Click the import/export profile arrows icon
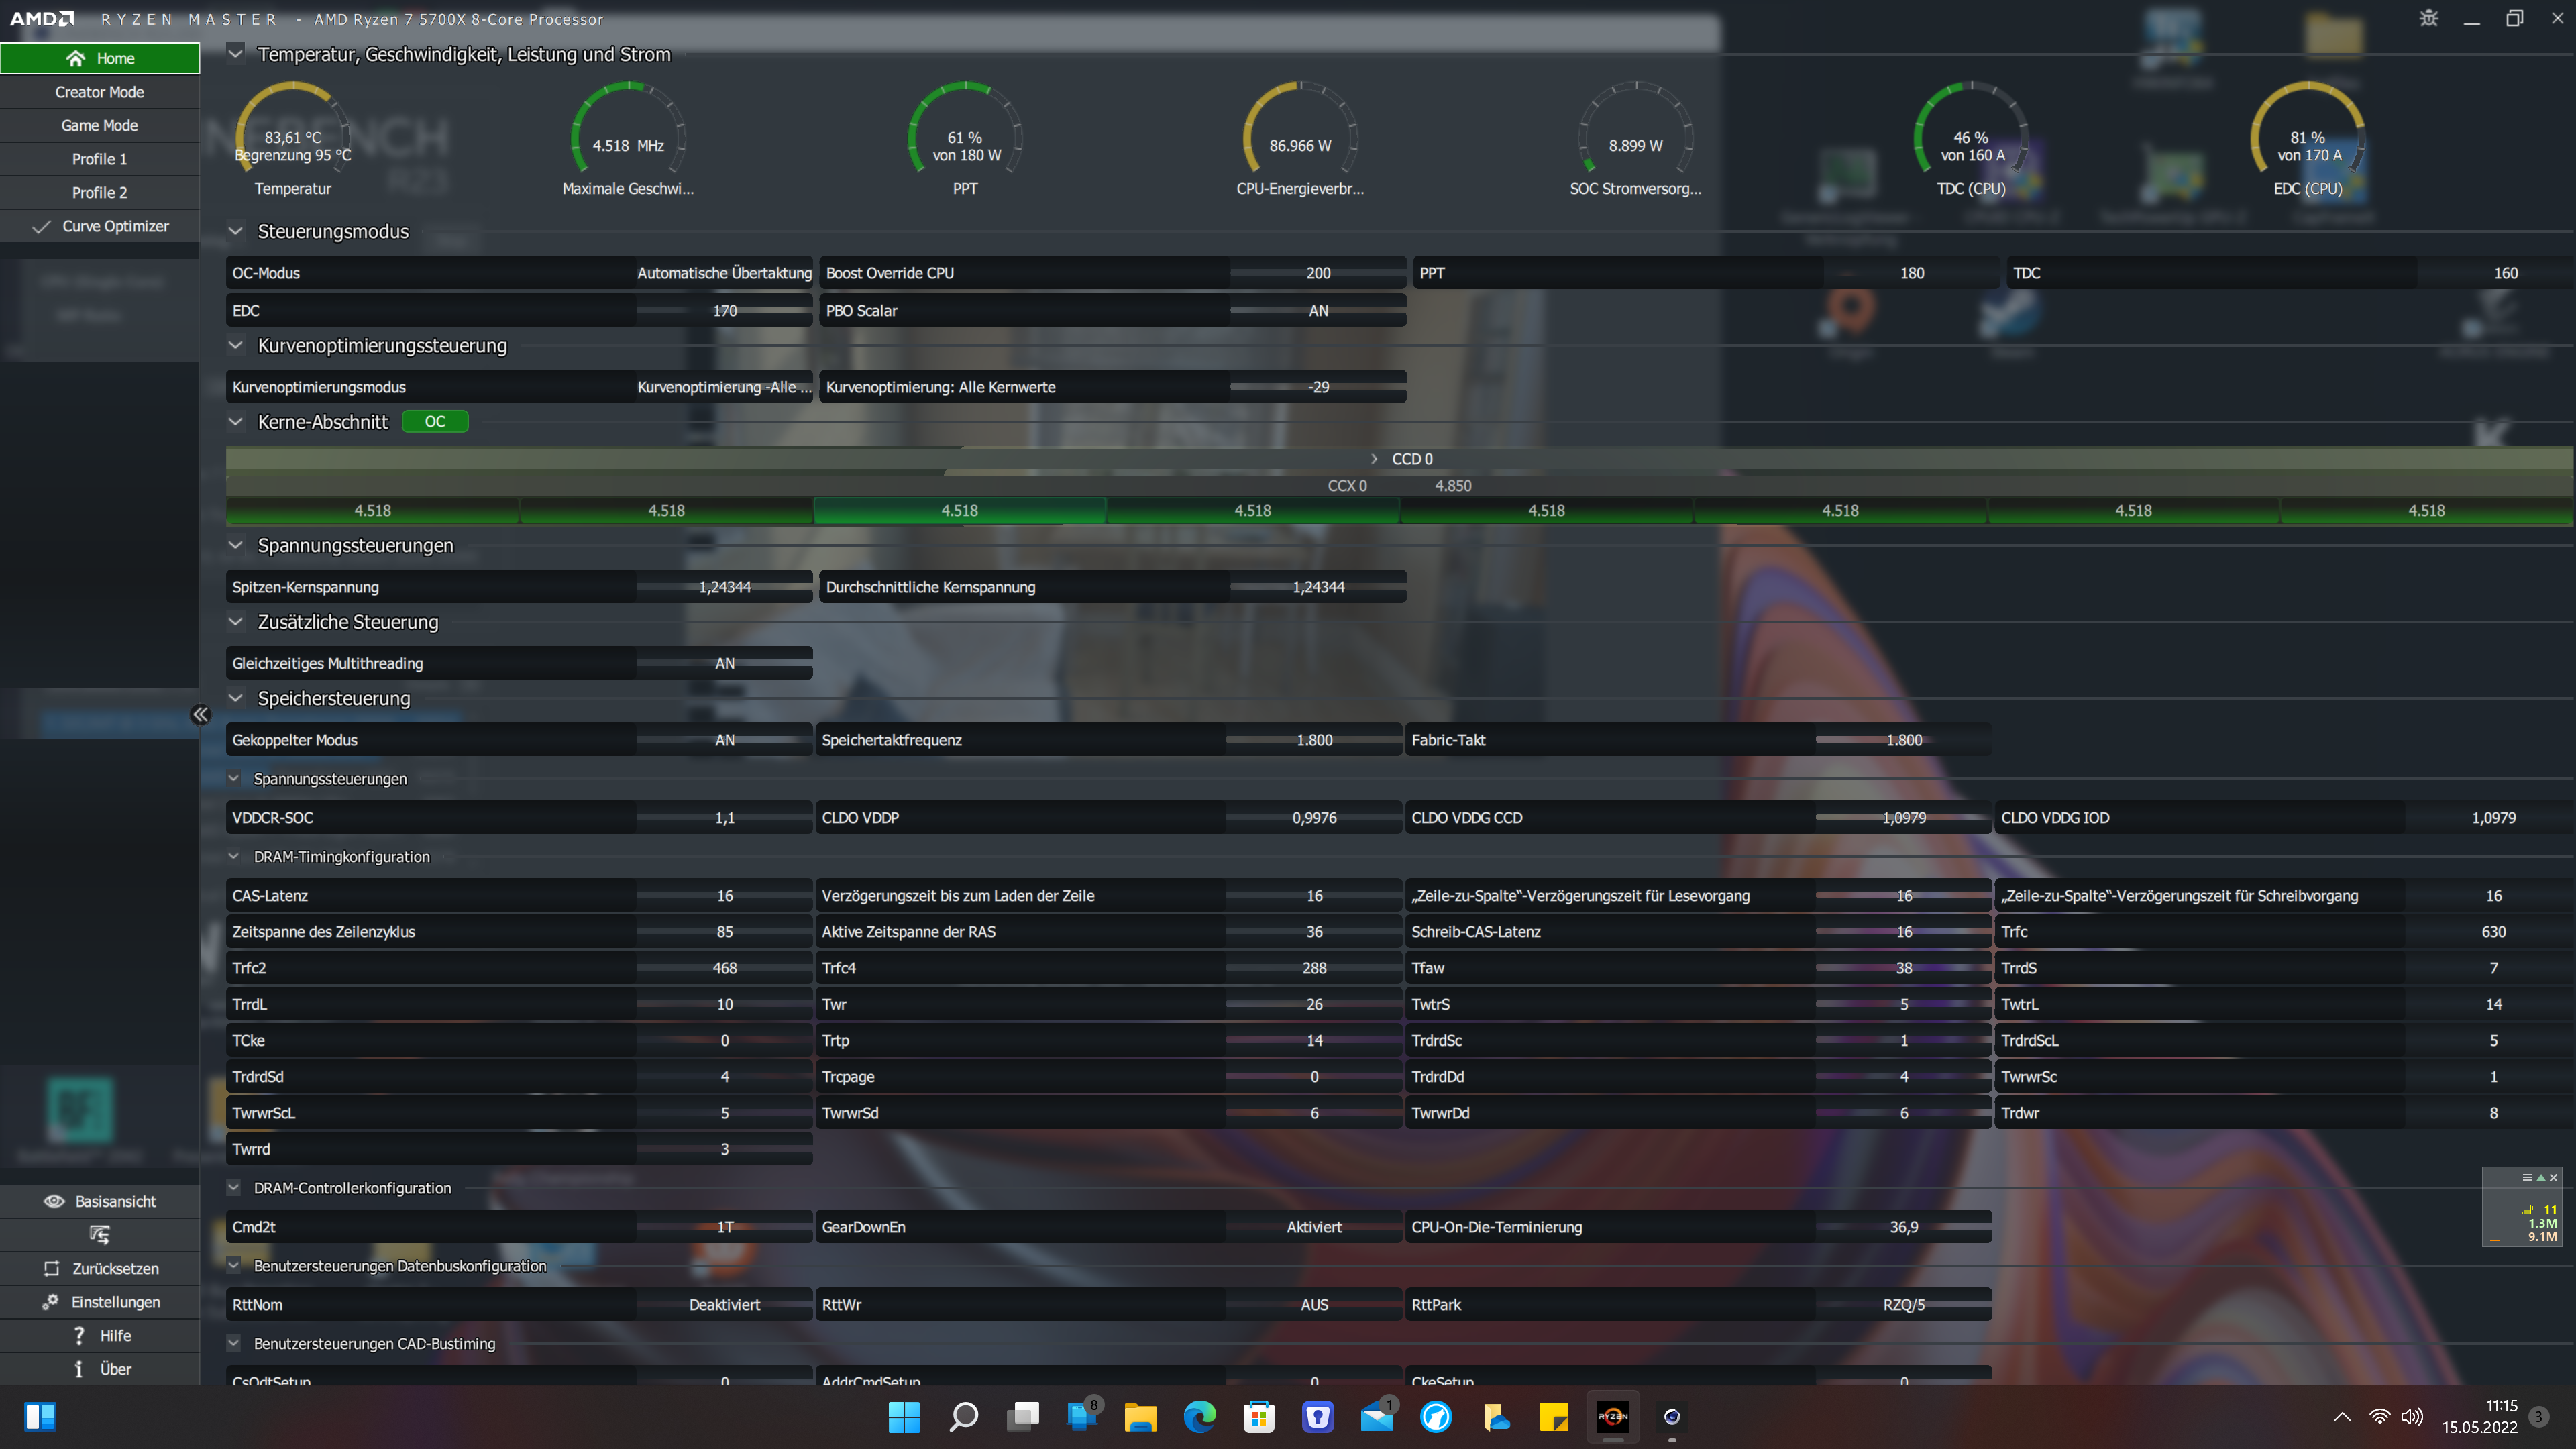Image resolution: width=2576 pixels, height=1449 pixels. [x=99, y=1235]
